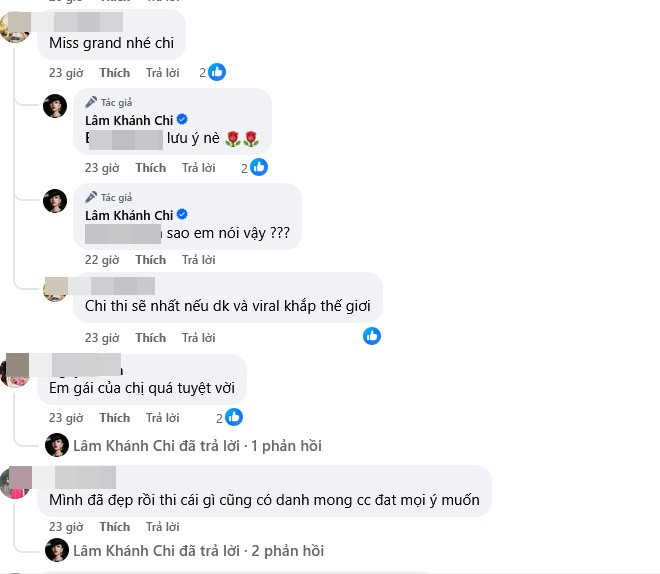This screenshot has width=660, height=574.
Task: Click the like reaction icon under "viral khắp thế giơi"
Action: click(372, 336)
